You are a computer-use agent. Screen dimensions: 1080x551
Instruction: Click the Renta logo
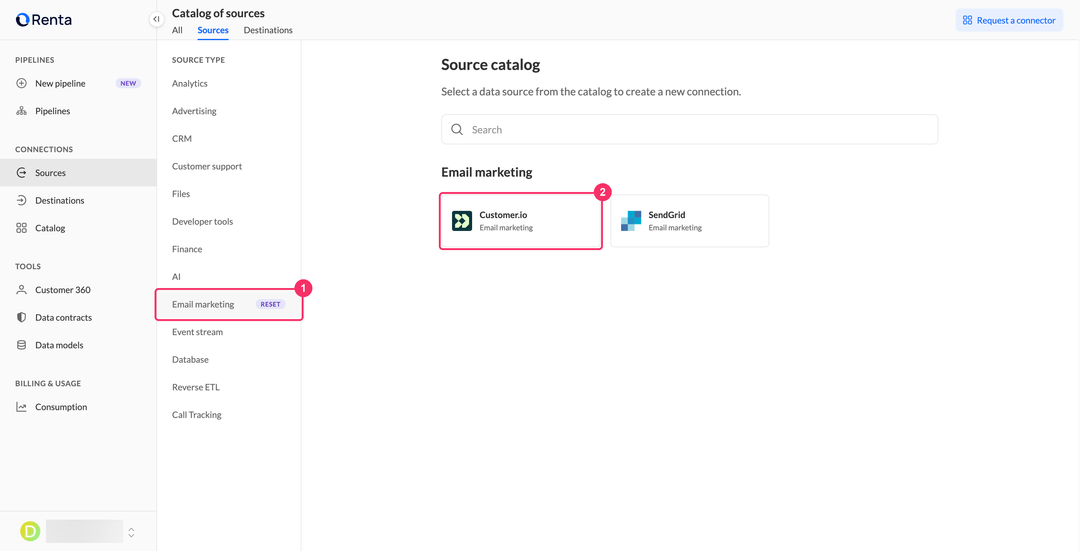(43, 20)
